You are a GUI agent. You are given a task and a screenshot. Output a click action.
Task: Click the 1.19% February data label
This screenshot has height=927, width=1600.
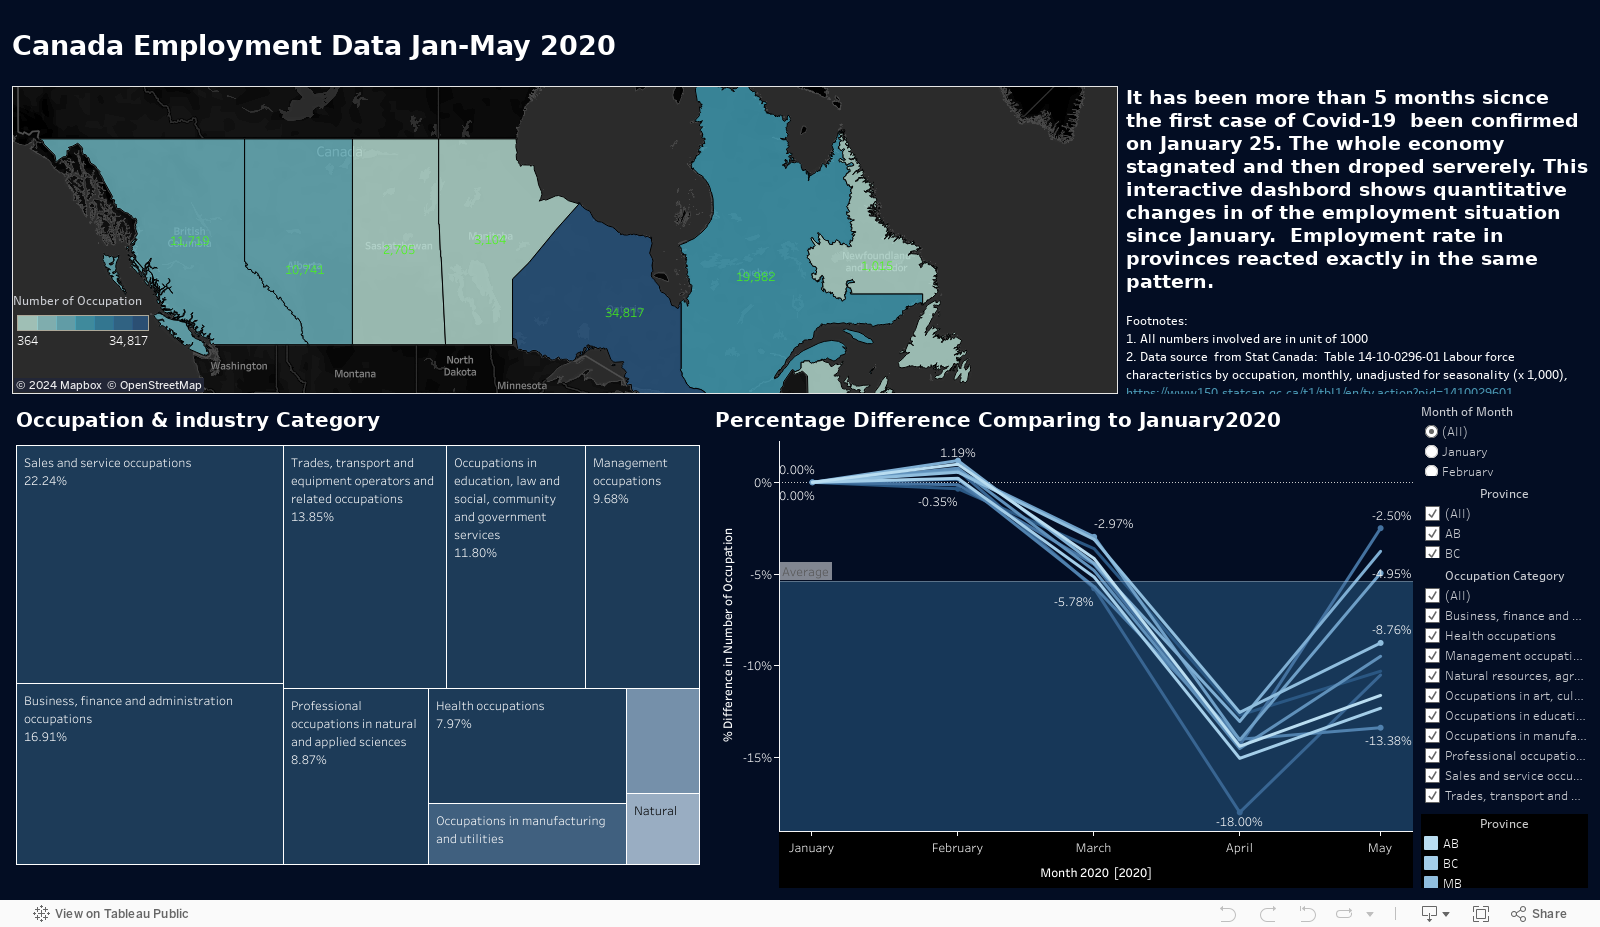pyautogui.click(x=957, y=453)
